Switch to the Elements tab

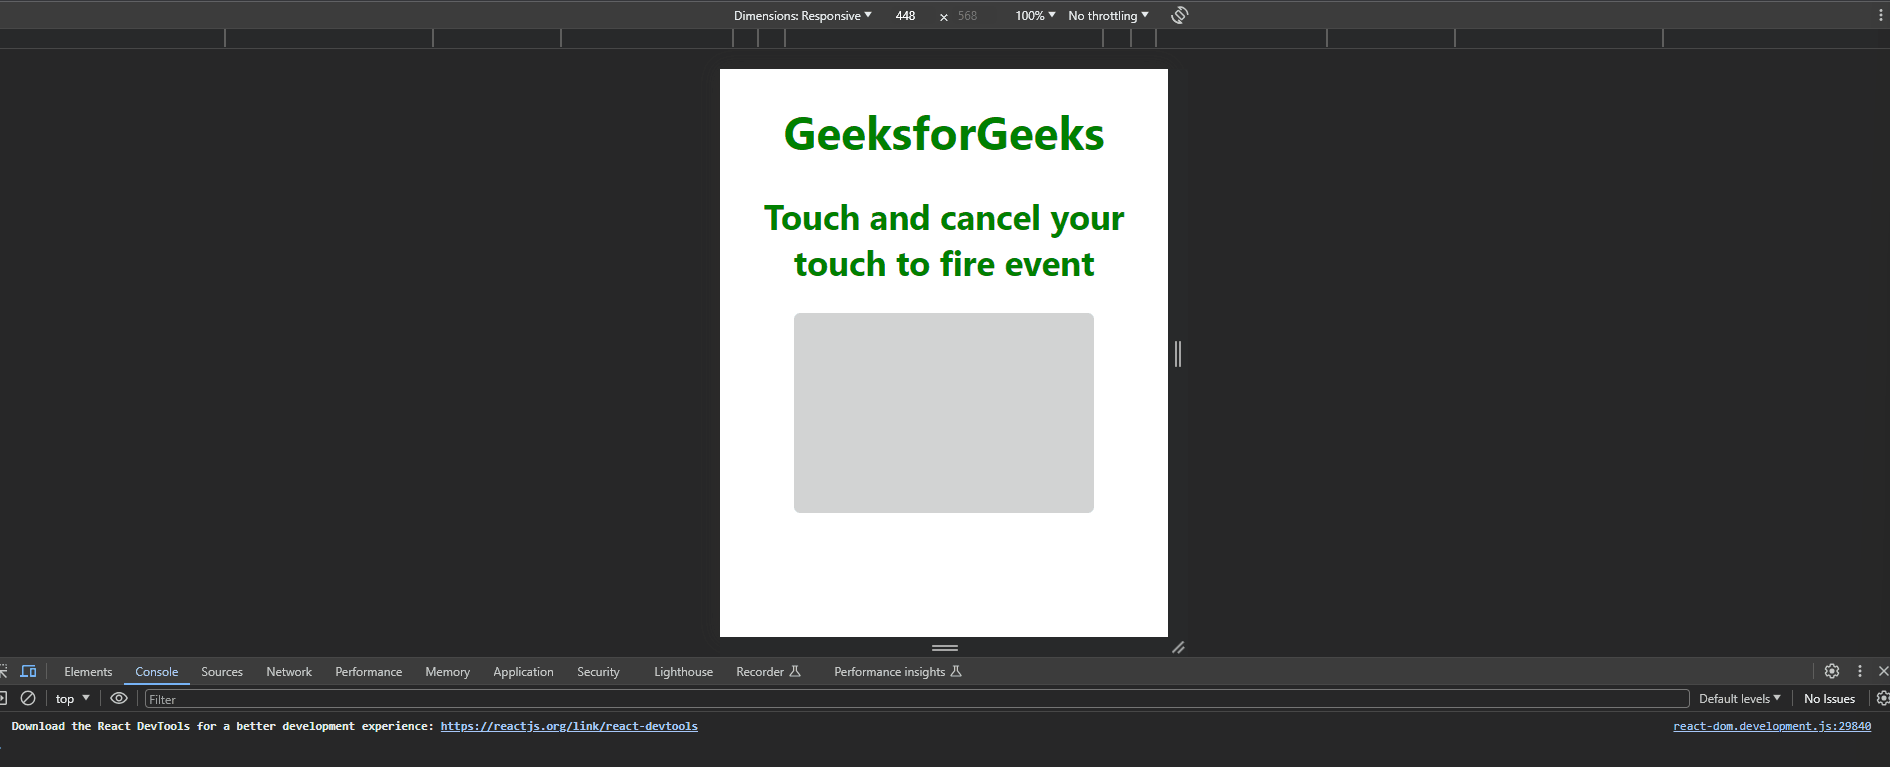88,672
